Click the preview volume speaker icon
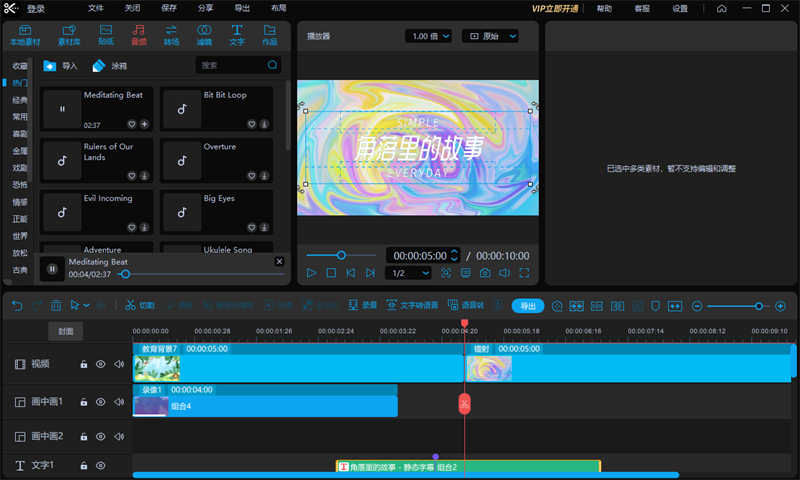 coord(505,273)
